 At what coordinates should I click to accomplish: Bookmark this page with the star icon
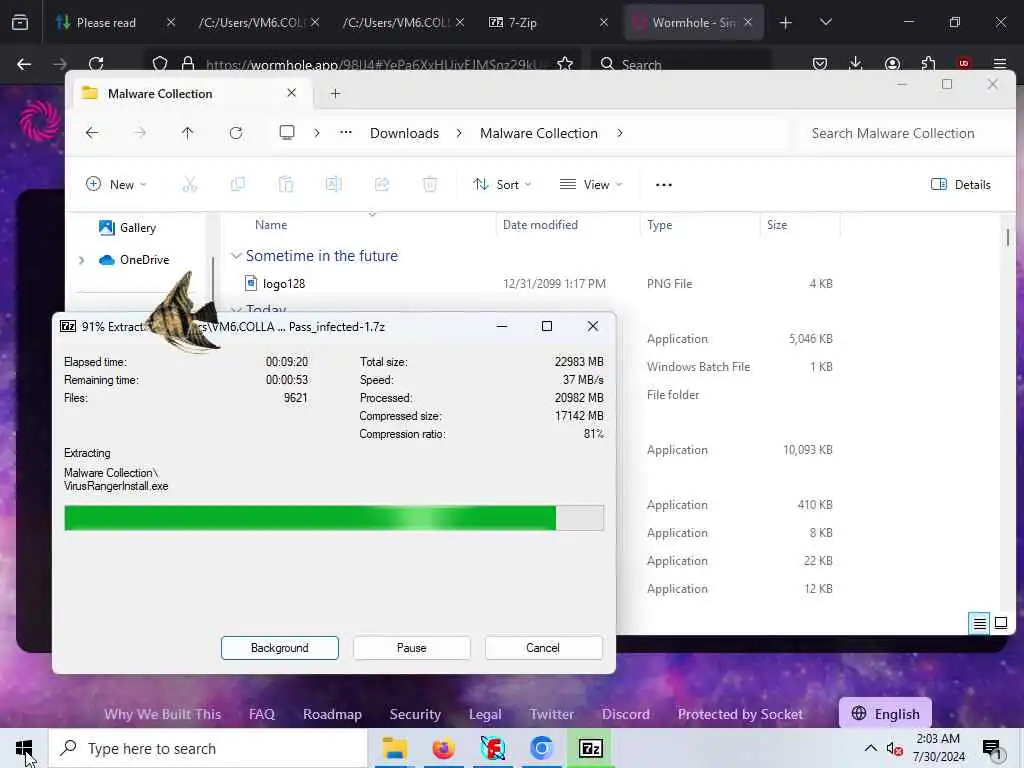pos(565,63)
